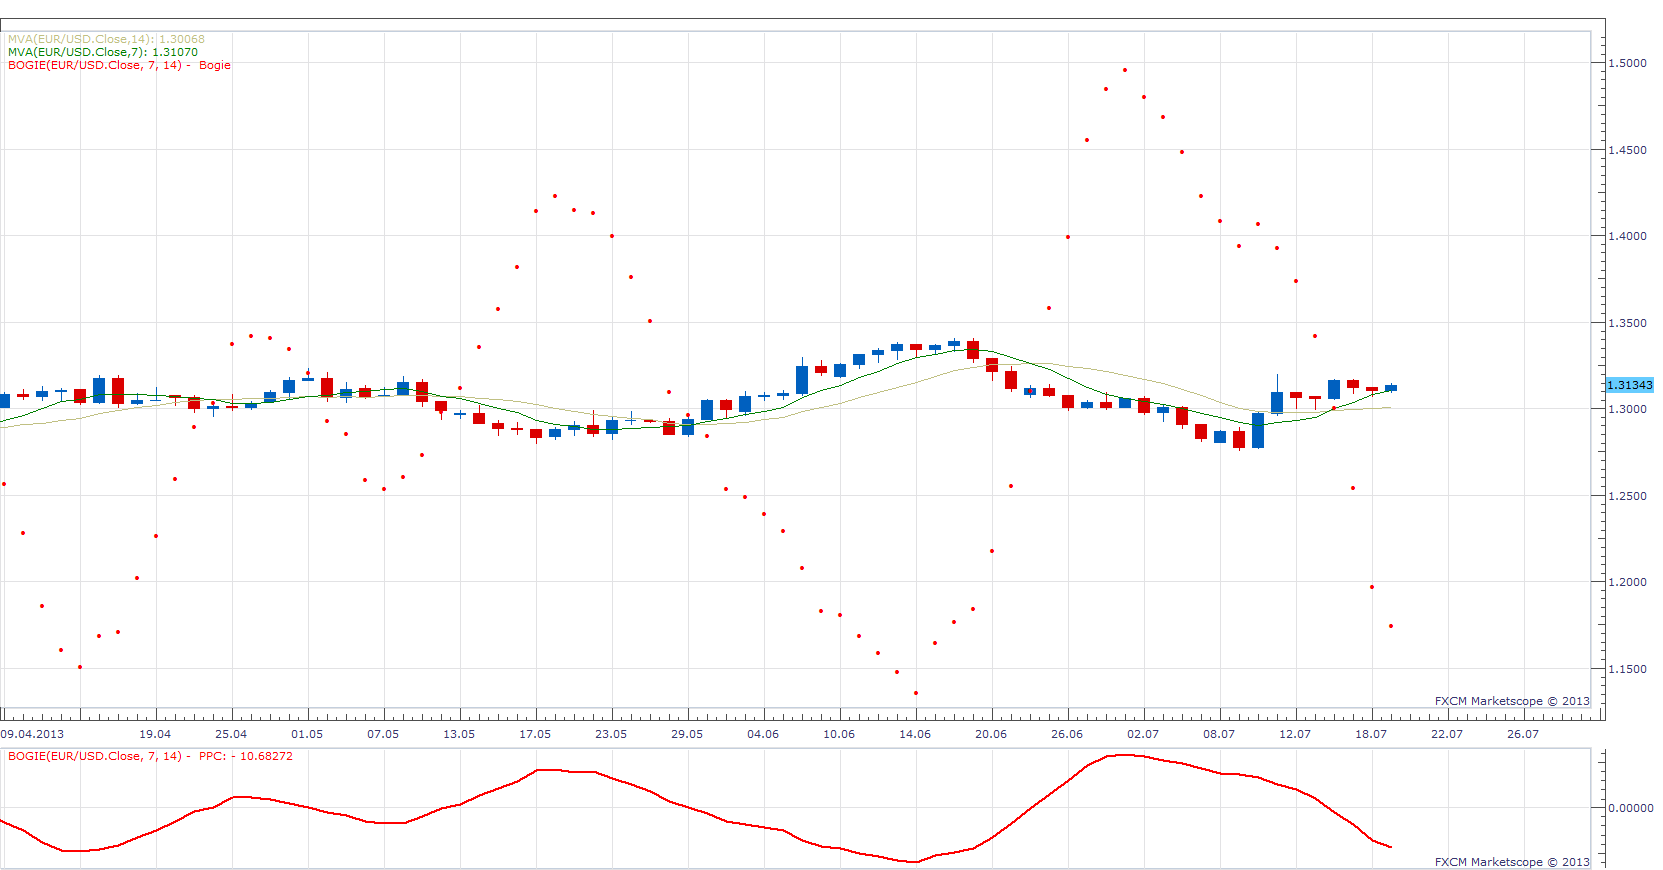Click the 18.07 date label
This screenshot has height=870, width=1663.
pyautogui.click(x=1371, y=734)
